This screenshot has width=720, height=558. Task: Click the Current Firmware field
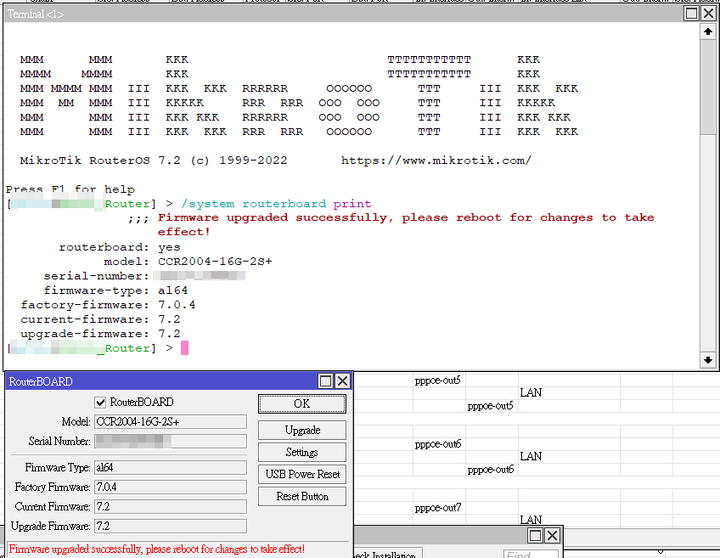pos(170,507)
